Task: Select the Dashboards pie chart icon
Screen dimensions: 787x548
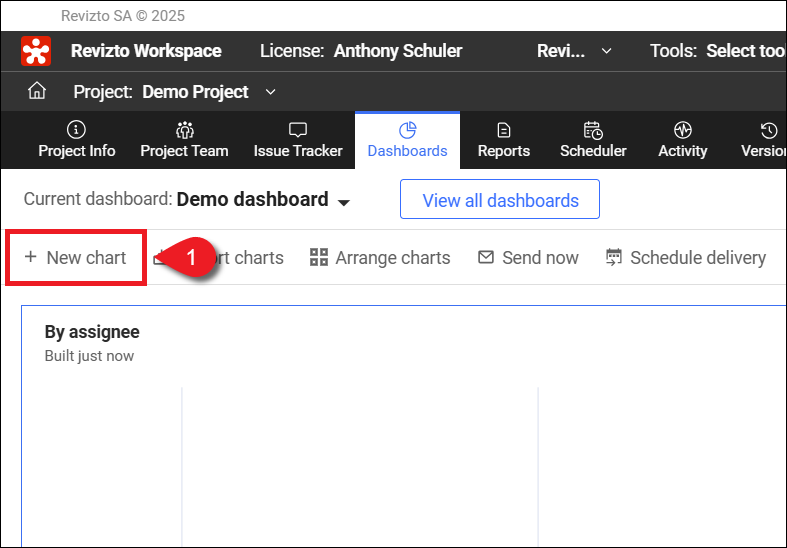Action: pyautogui.click(x=407, y=130)
